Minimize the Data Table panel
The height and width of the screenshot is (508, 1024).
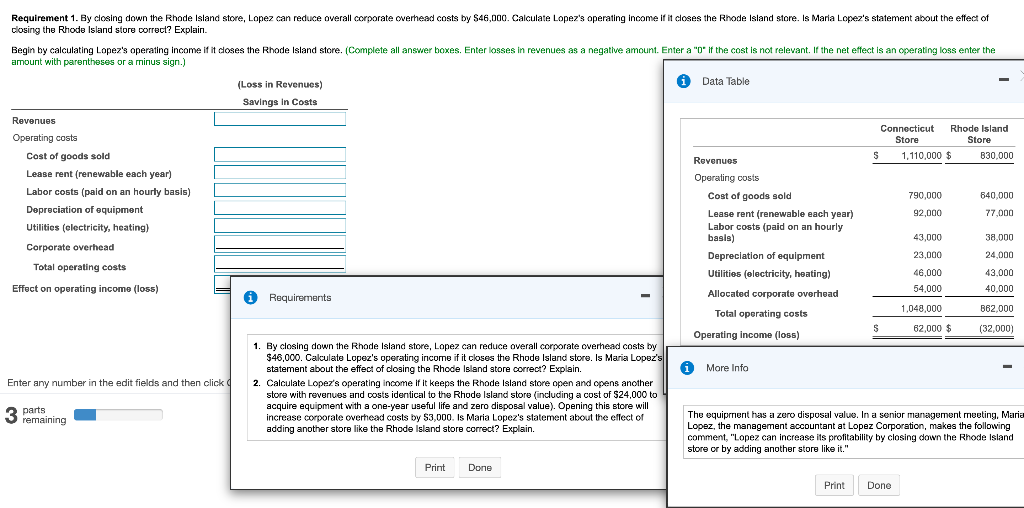point(1003,81)
